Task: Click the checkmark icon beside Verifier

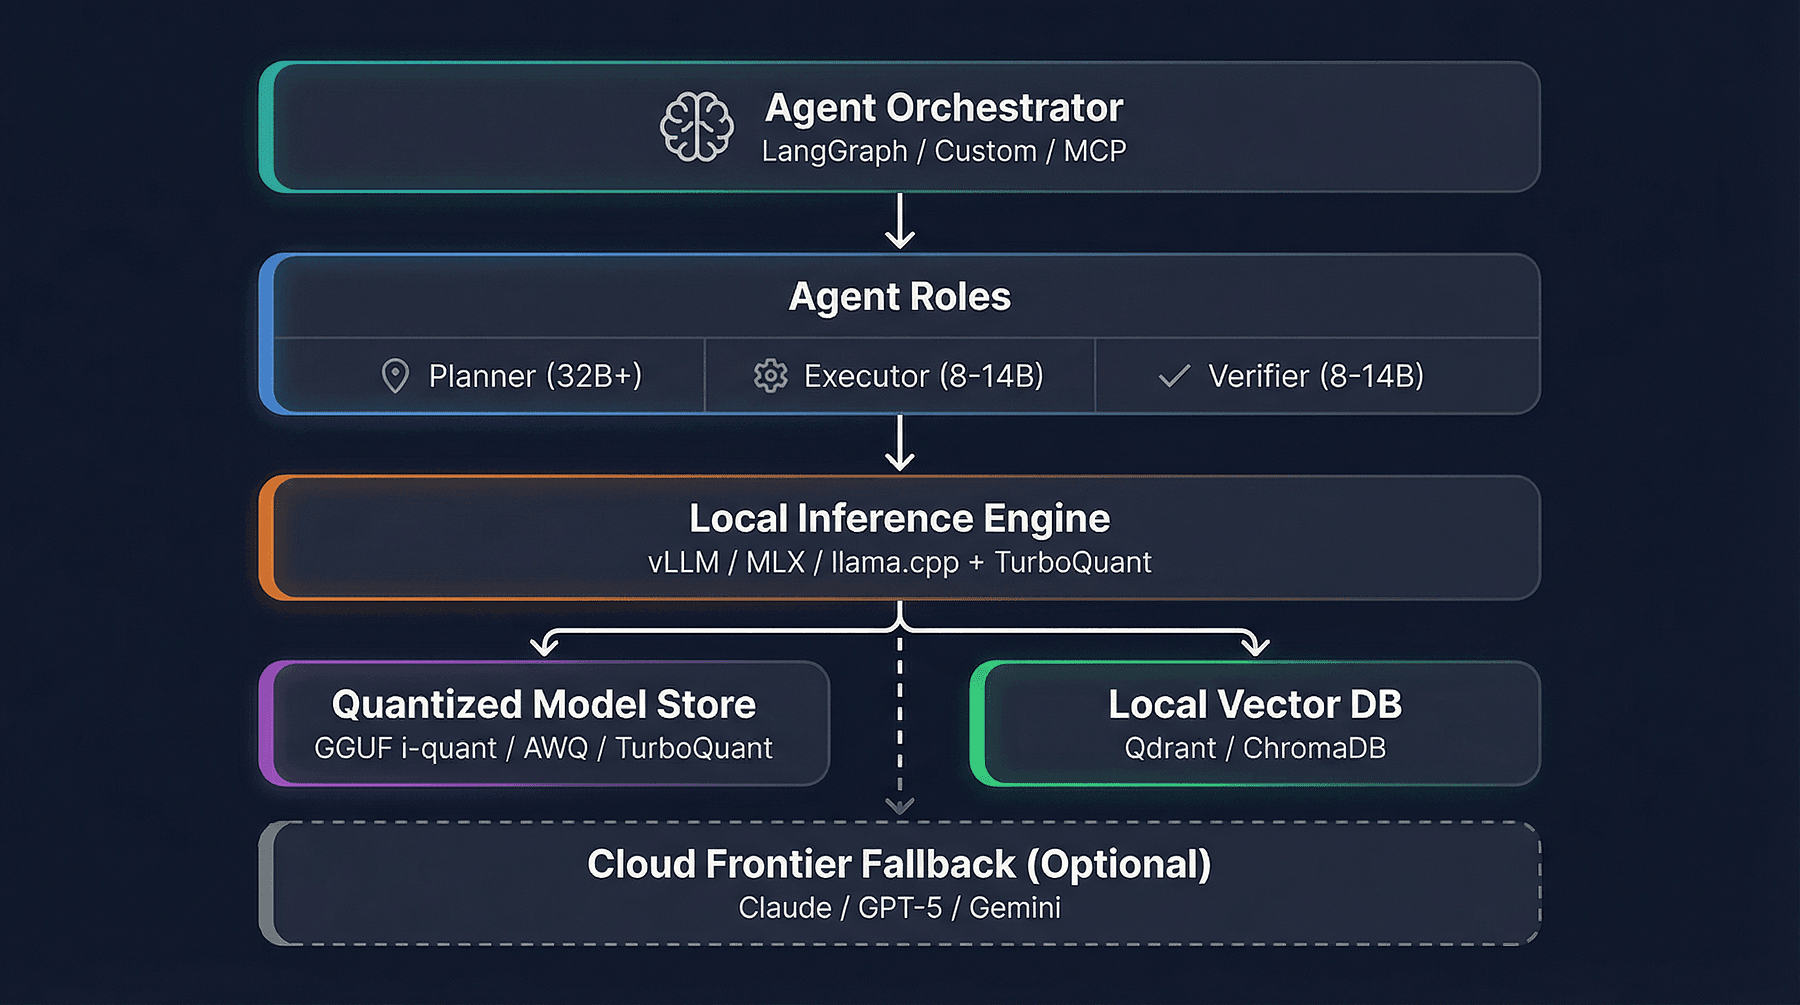Action: click(x=1172, y=377)
